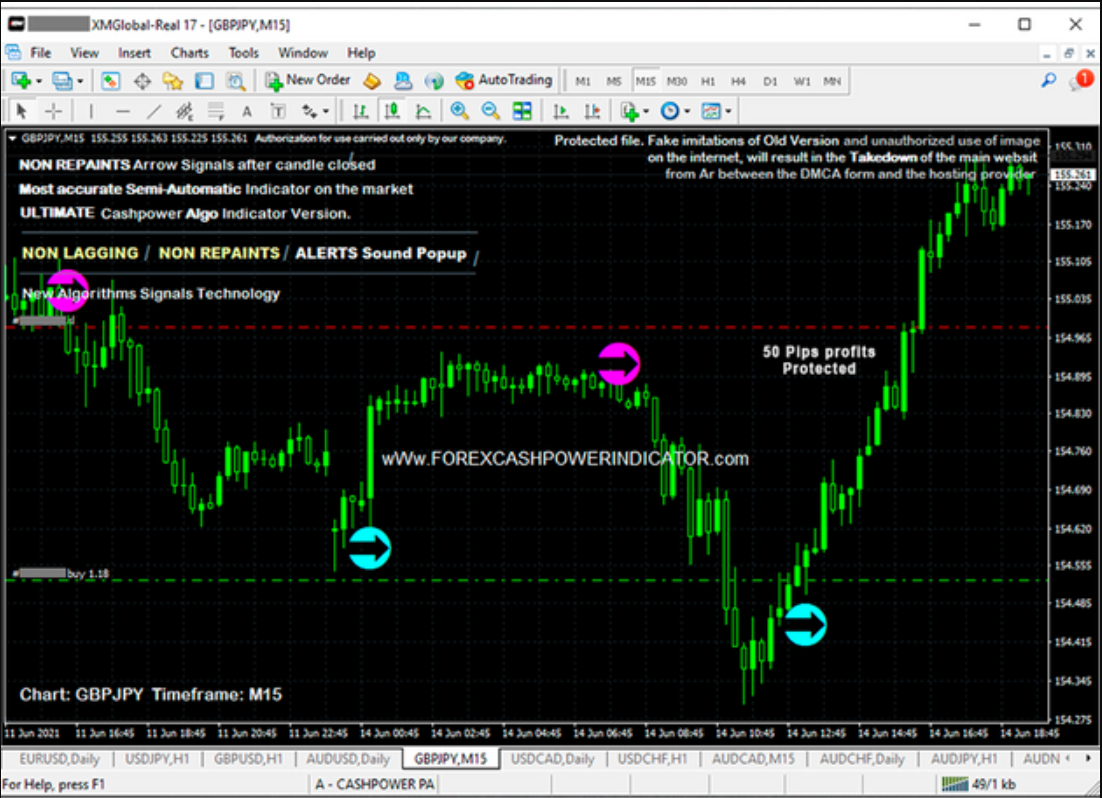Switch to the AUDCAD,M15 chart tab
This screenshot has width=1102, height=798.
point(753,759)
